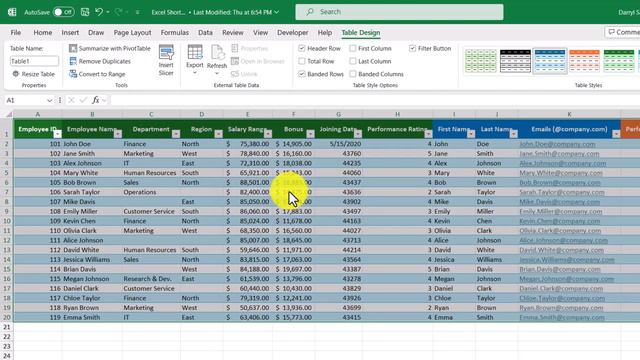Viewport: 640px width, 360px height.
Task: Click the Excel app icon in title bar
Action: point(12,12)
